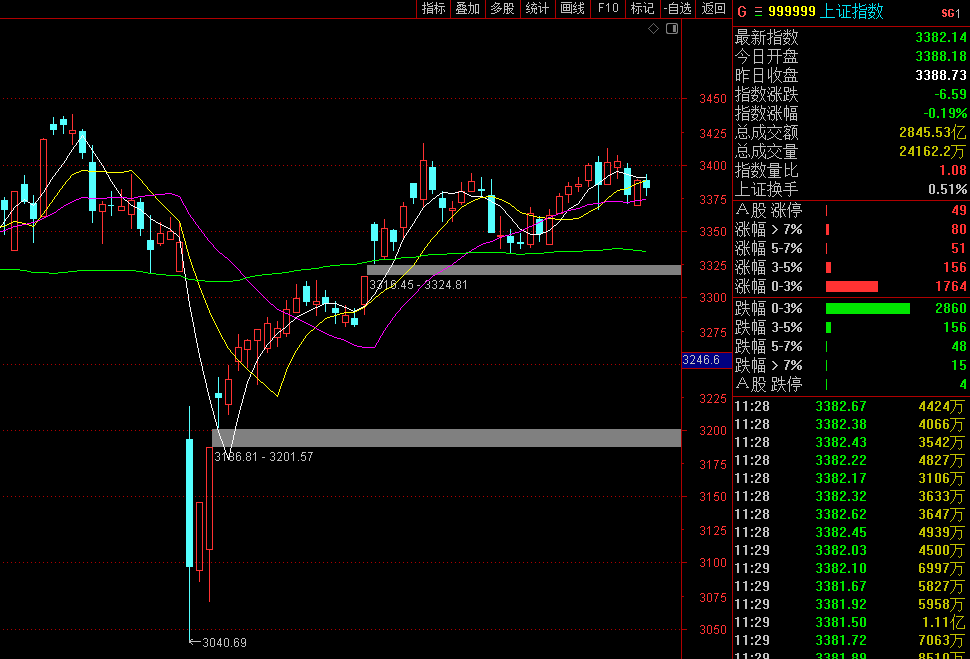Click the 涨幅 3-5% row
The image size is (970, 659).
851,268
